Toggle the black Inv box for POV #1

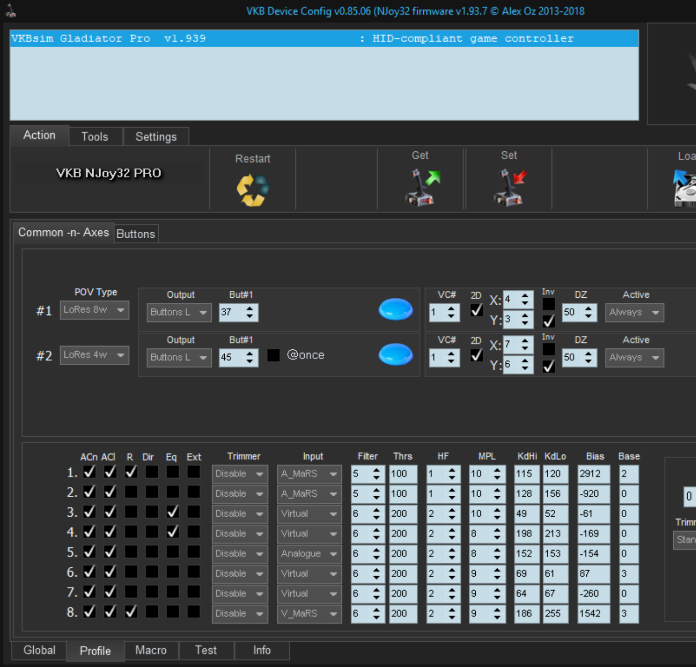(548, 304)
